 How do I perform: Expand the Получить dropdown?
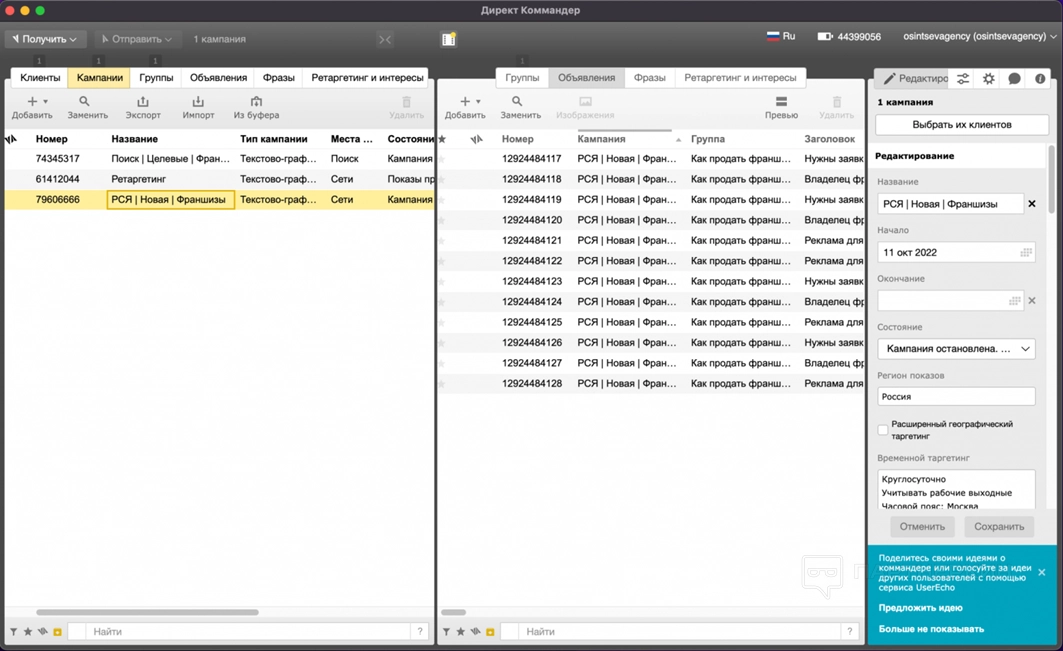click(45, 39)
